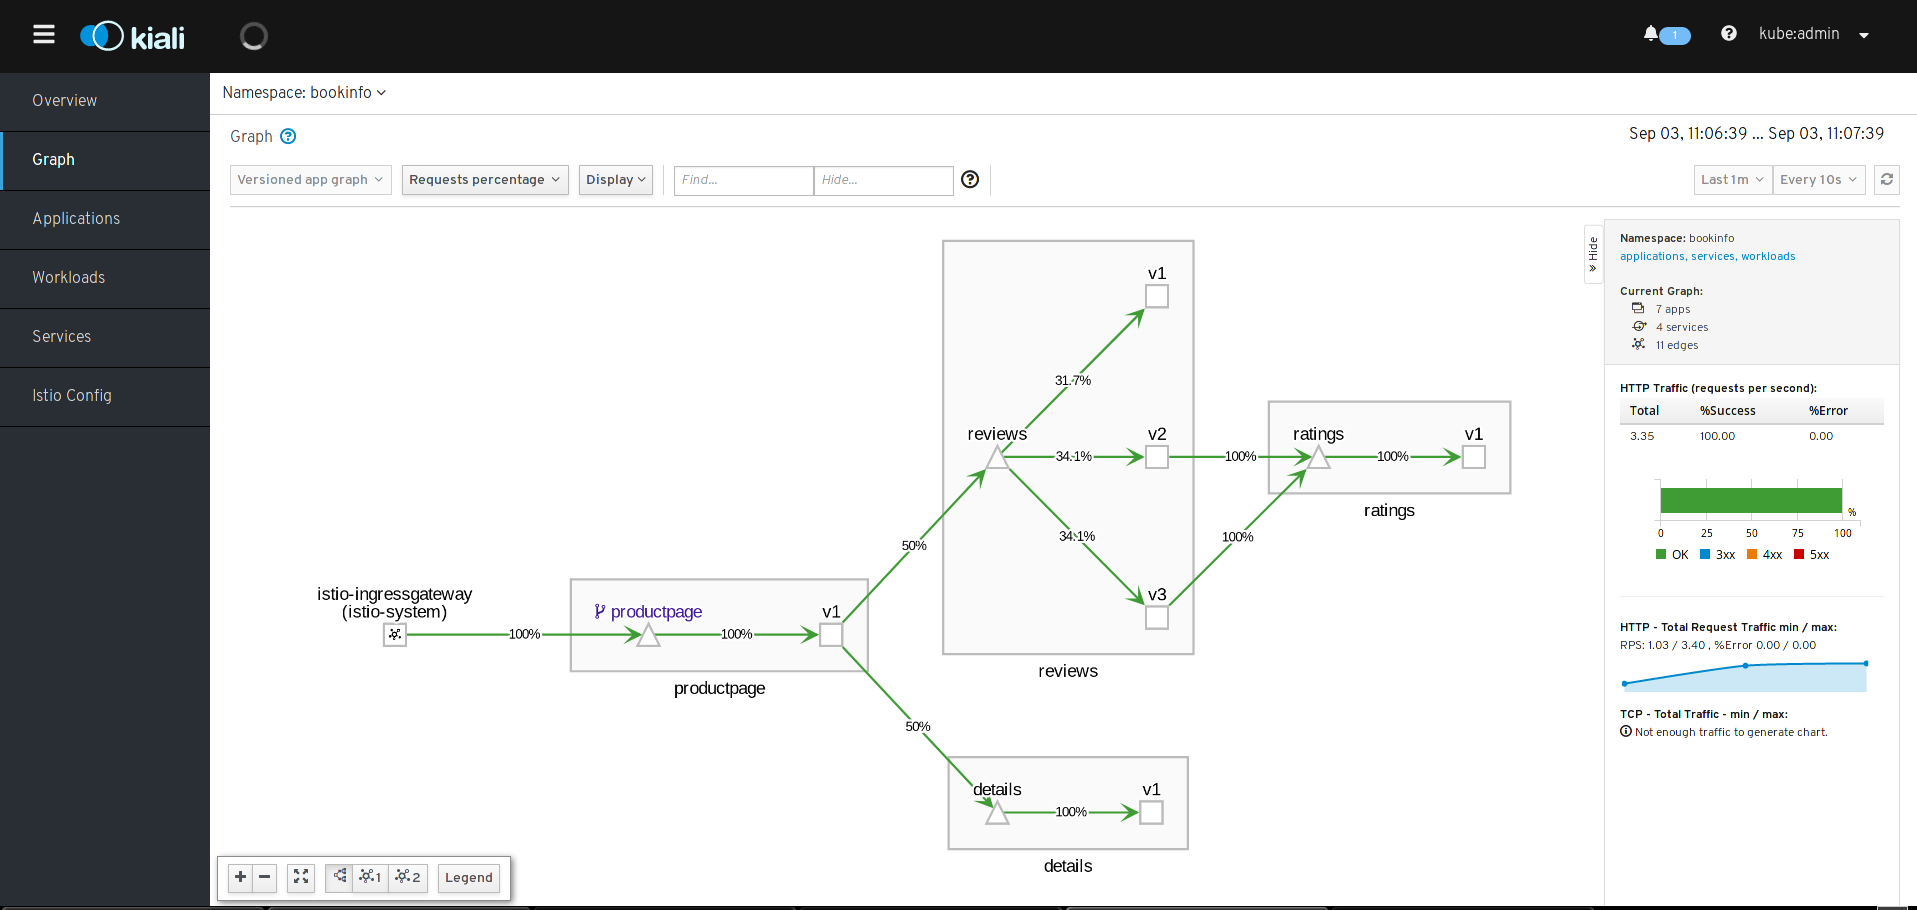This screenshot has width=1917, height=910.
Task: Open Every 10s refresh interval dropdown
Action: click(x=1819, y=180)
